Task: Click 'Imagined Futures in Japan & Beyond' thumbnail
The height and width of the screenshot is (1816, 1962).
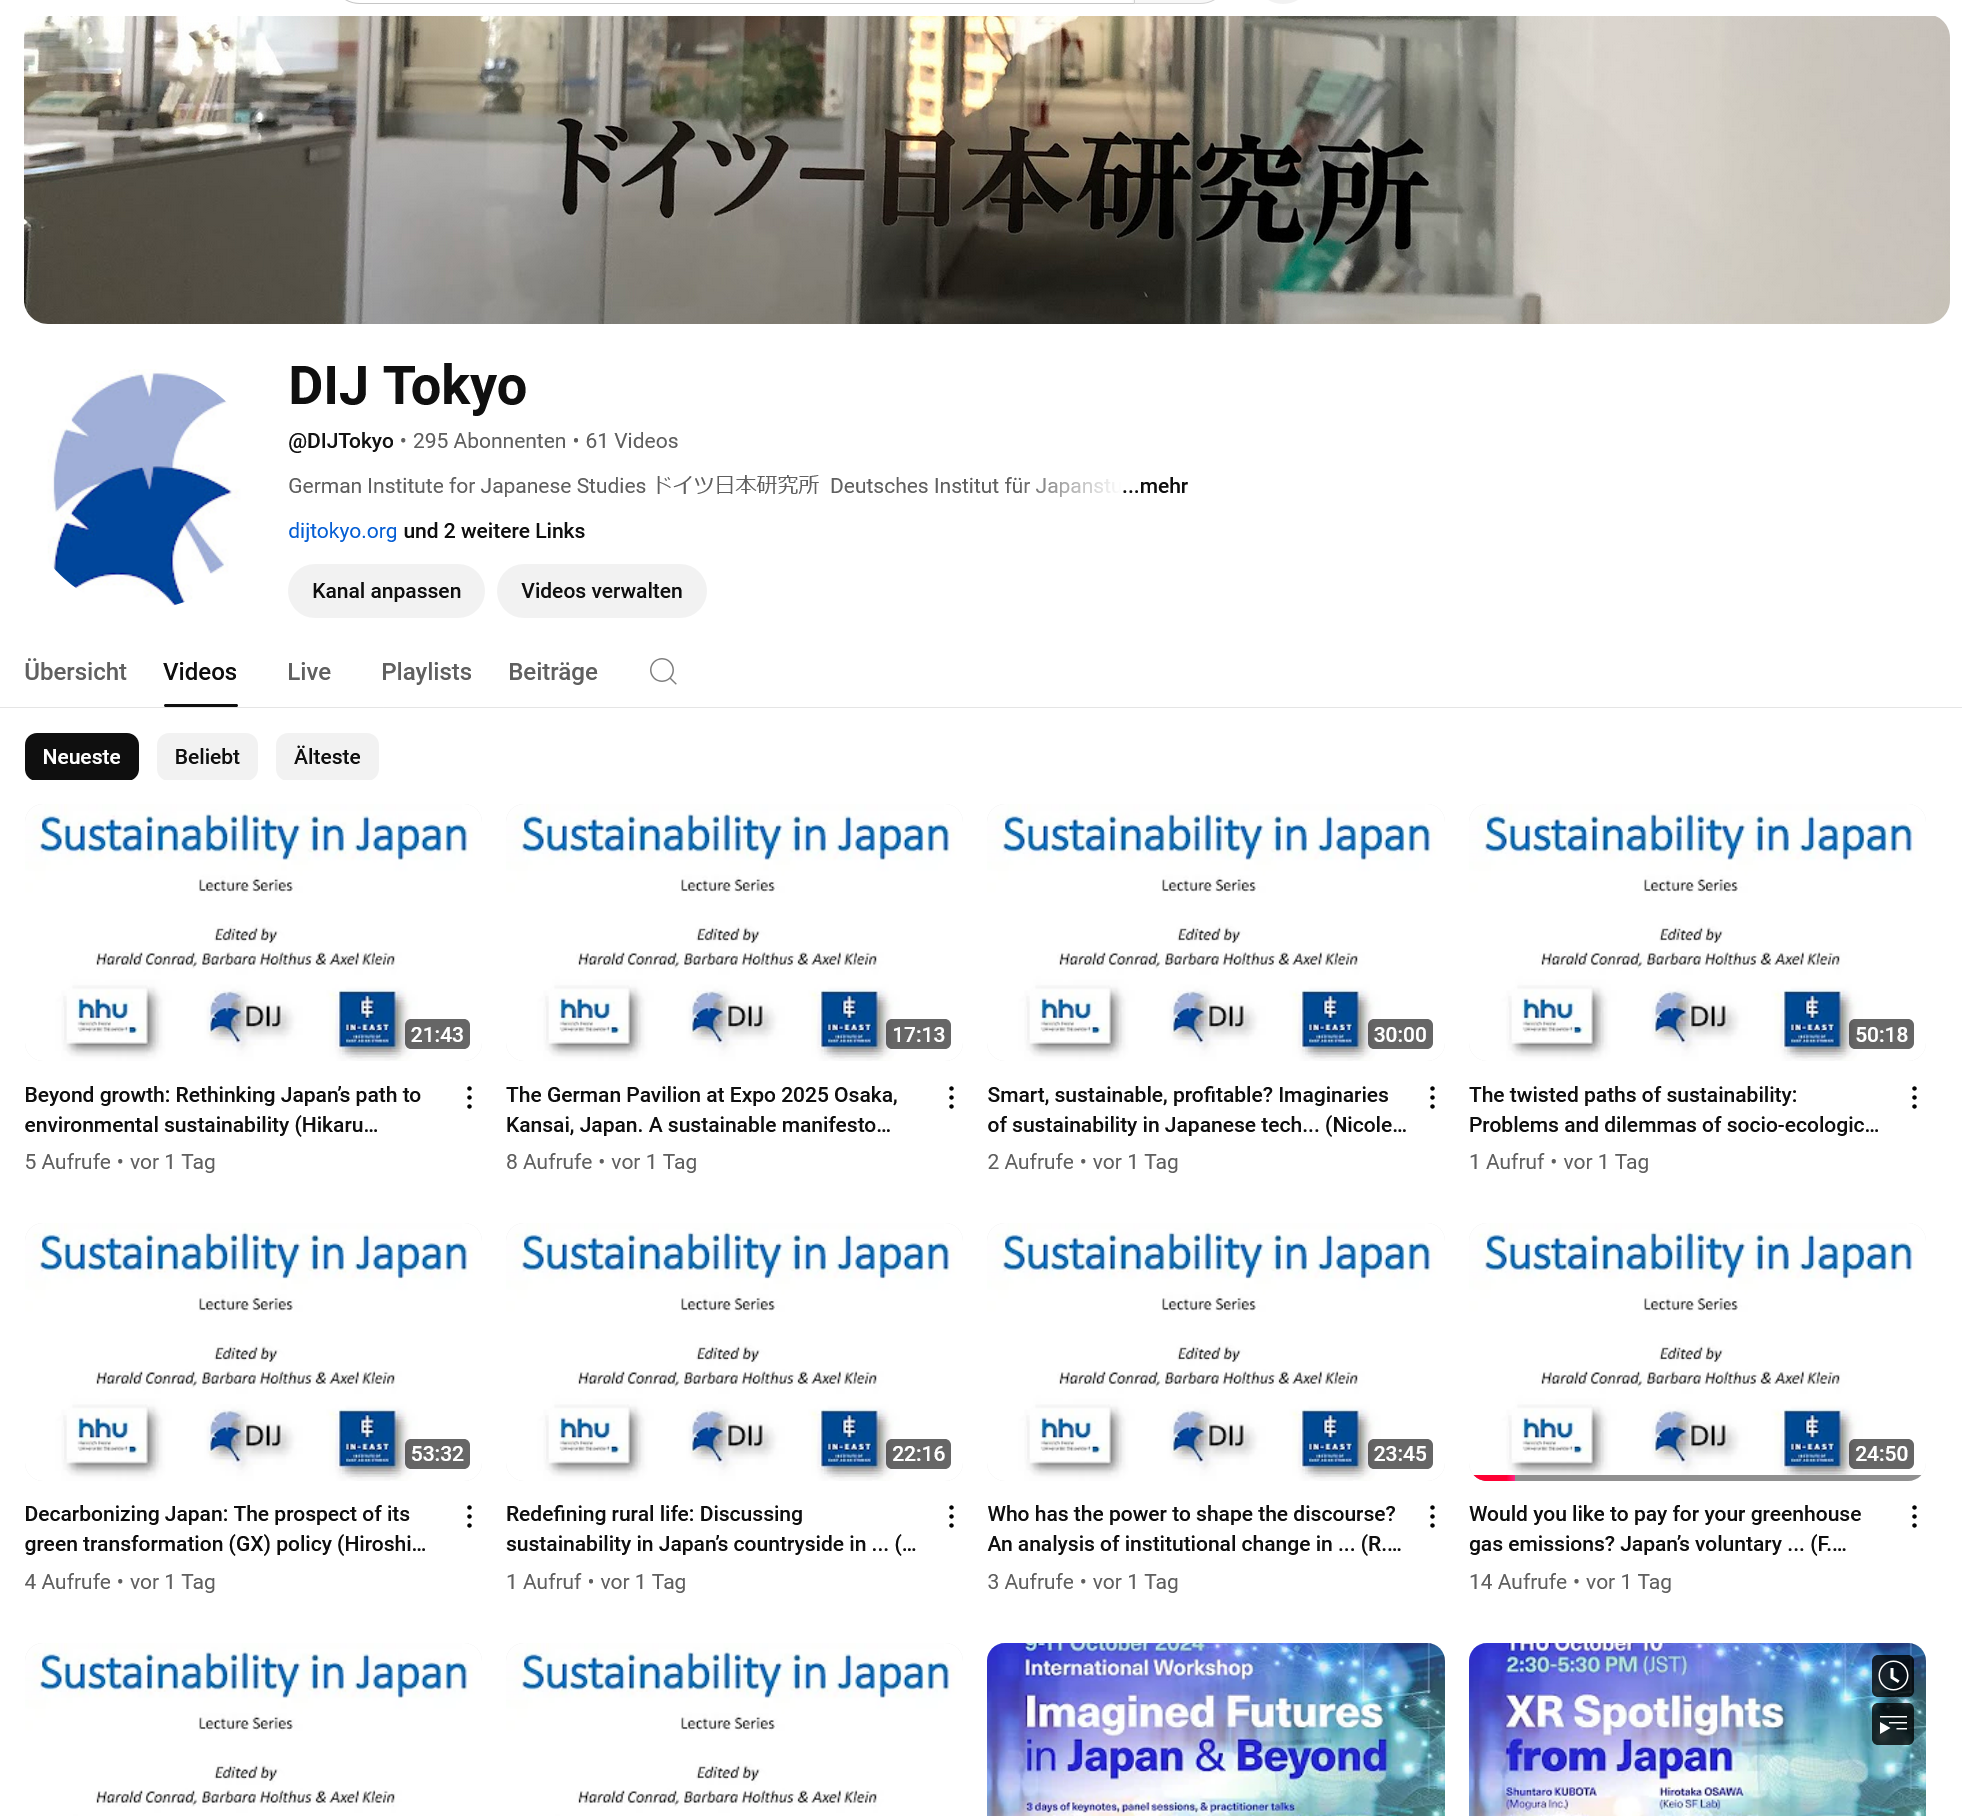Action: point(1216,1729)
